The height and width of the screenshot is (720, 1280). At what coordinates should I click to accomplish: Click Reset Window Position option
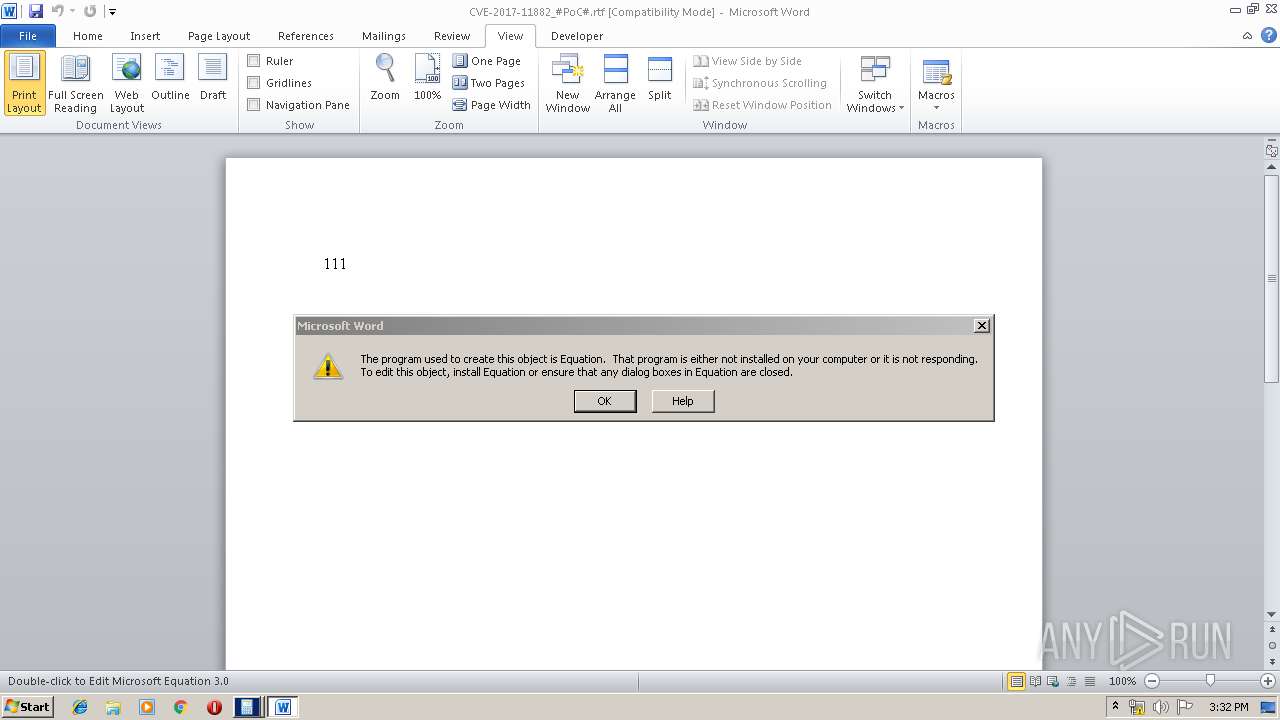(x=762, y=105)
